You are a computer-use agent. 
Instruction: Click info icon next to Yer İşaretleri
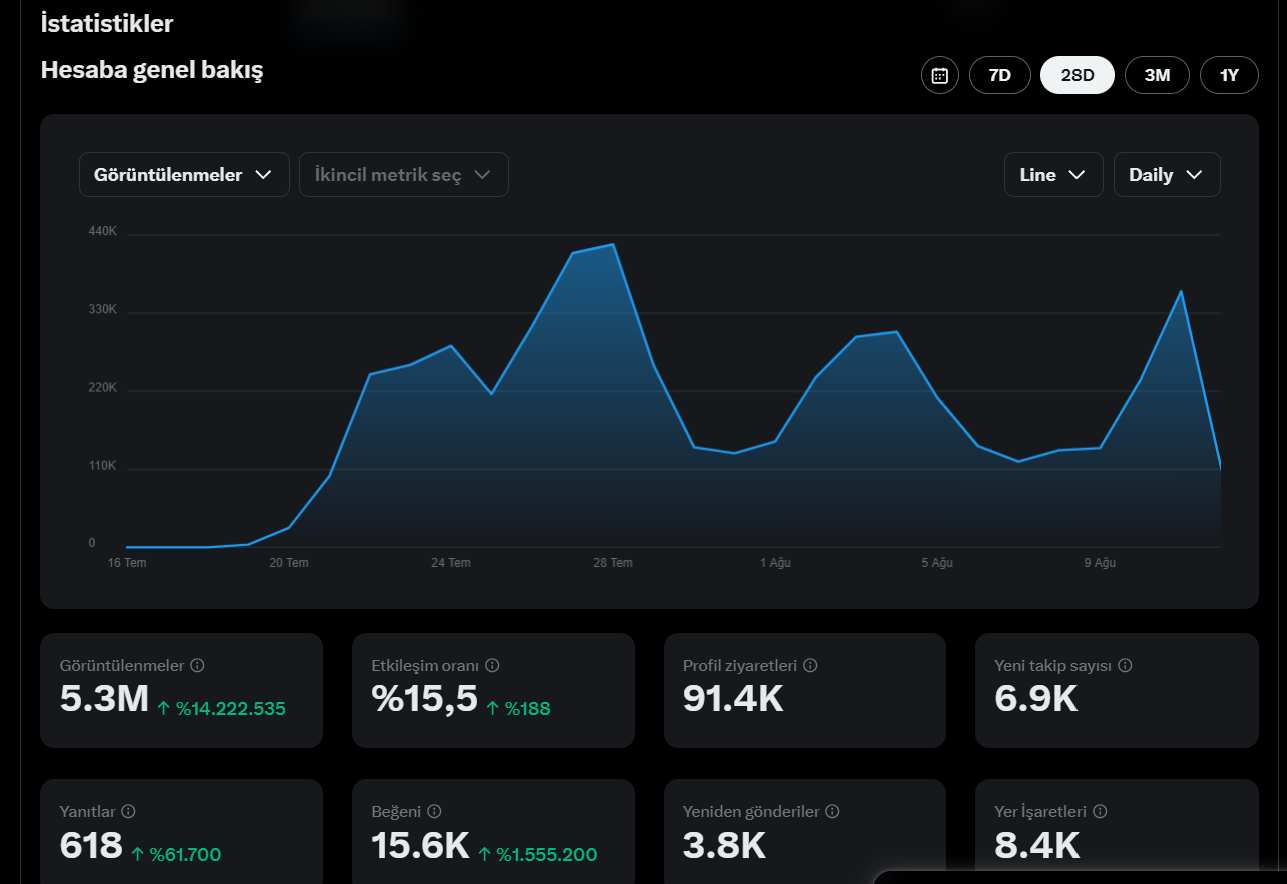tap(1100, 812)
